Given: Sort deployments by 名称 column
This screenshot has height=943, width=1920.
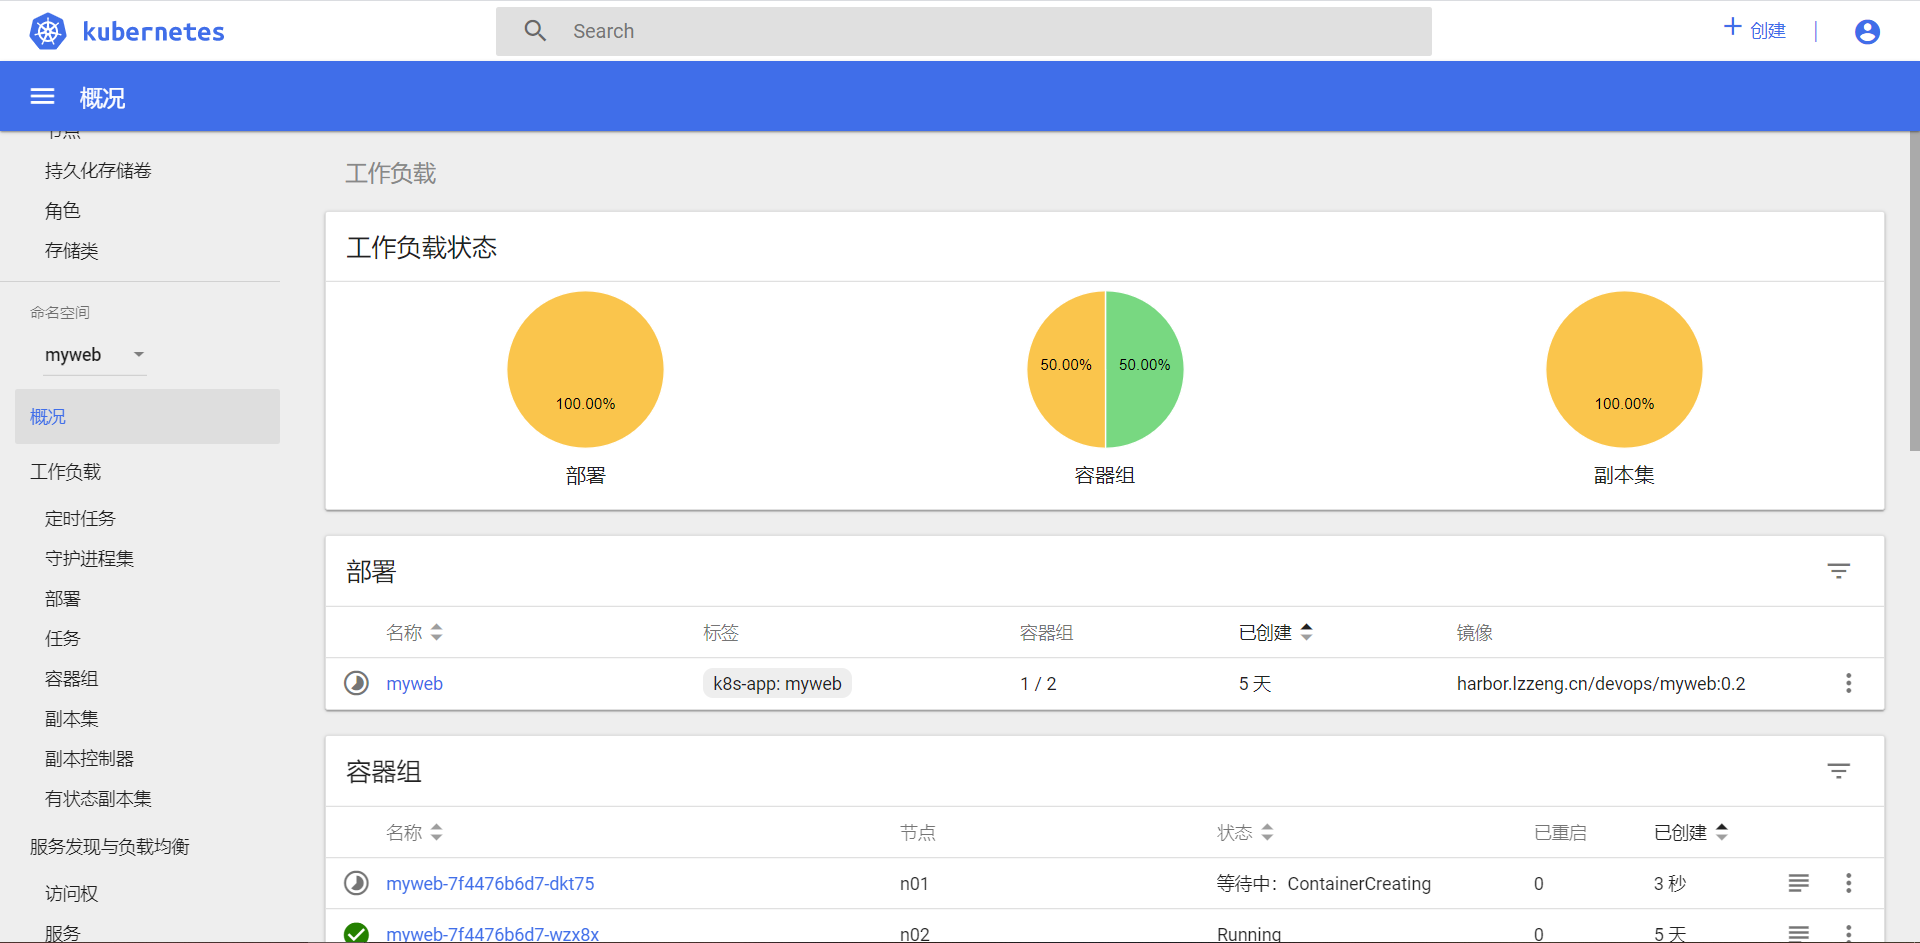Looking at the screenshot, I should coord(414,633).
